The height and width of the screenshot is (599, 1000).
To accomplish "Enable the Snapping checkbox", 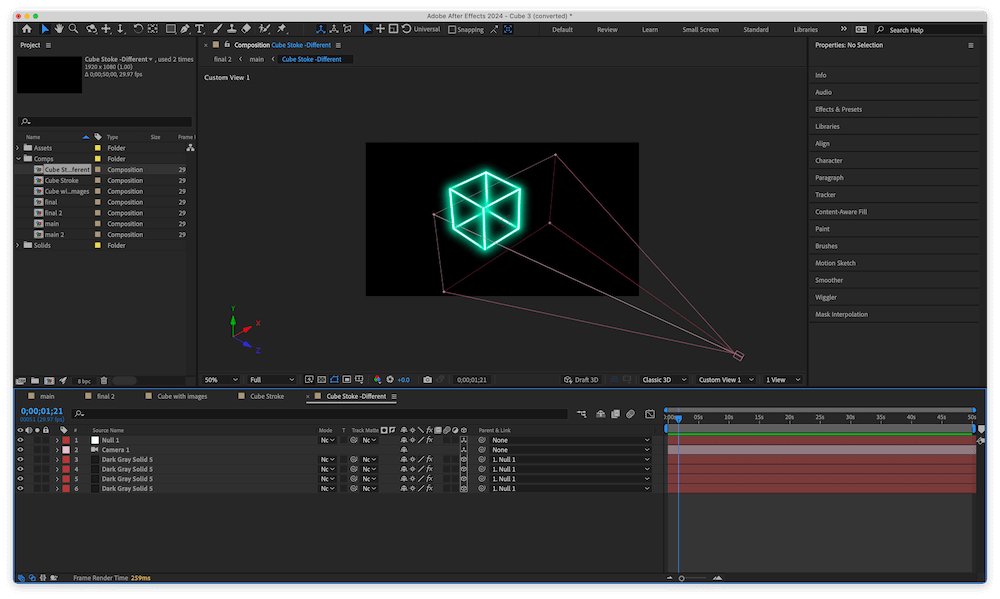I will 452,30.
